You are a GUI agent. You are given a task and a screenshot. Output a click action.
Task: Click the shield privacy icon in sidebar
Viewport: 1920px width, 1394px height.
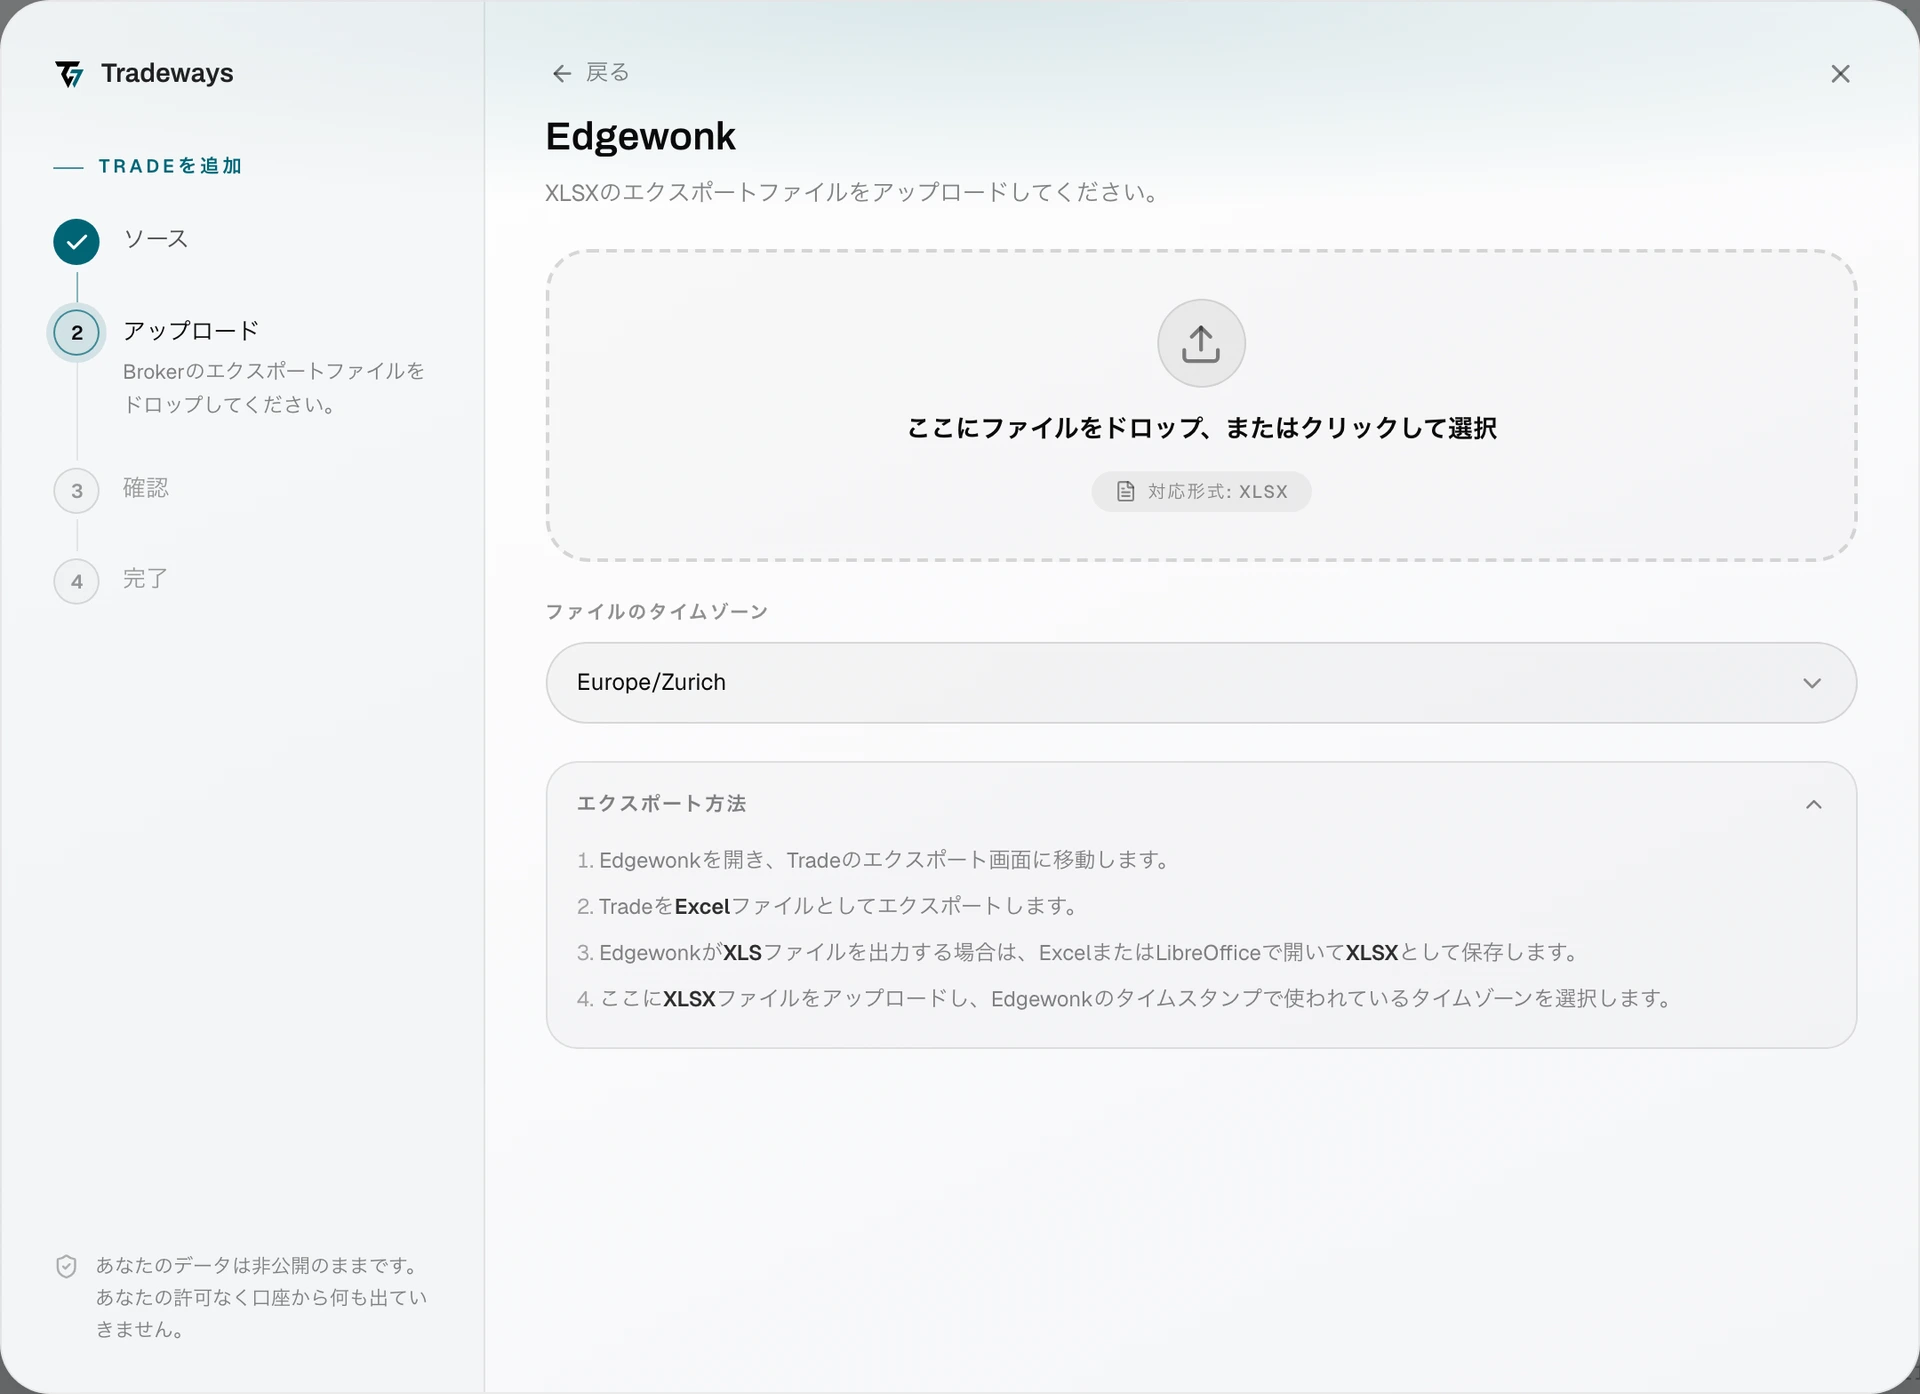click(x=66, y=1266)
